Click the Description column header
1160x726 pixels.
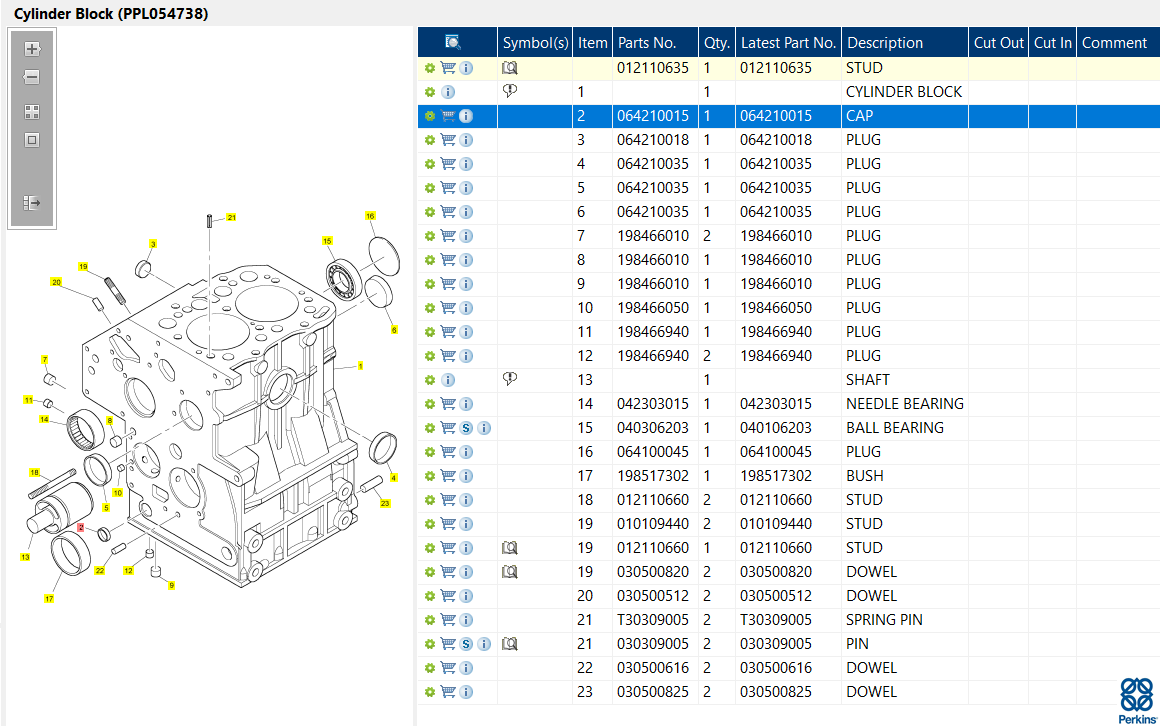(884, 42)
